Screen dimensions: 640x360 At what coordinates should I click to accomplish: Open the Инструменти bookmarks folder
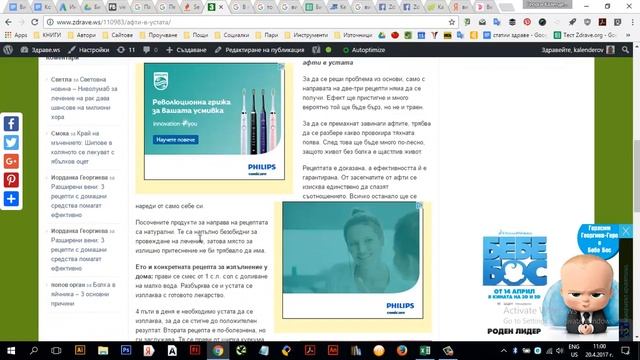pyautogui.click(x=306, y=36)
